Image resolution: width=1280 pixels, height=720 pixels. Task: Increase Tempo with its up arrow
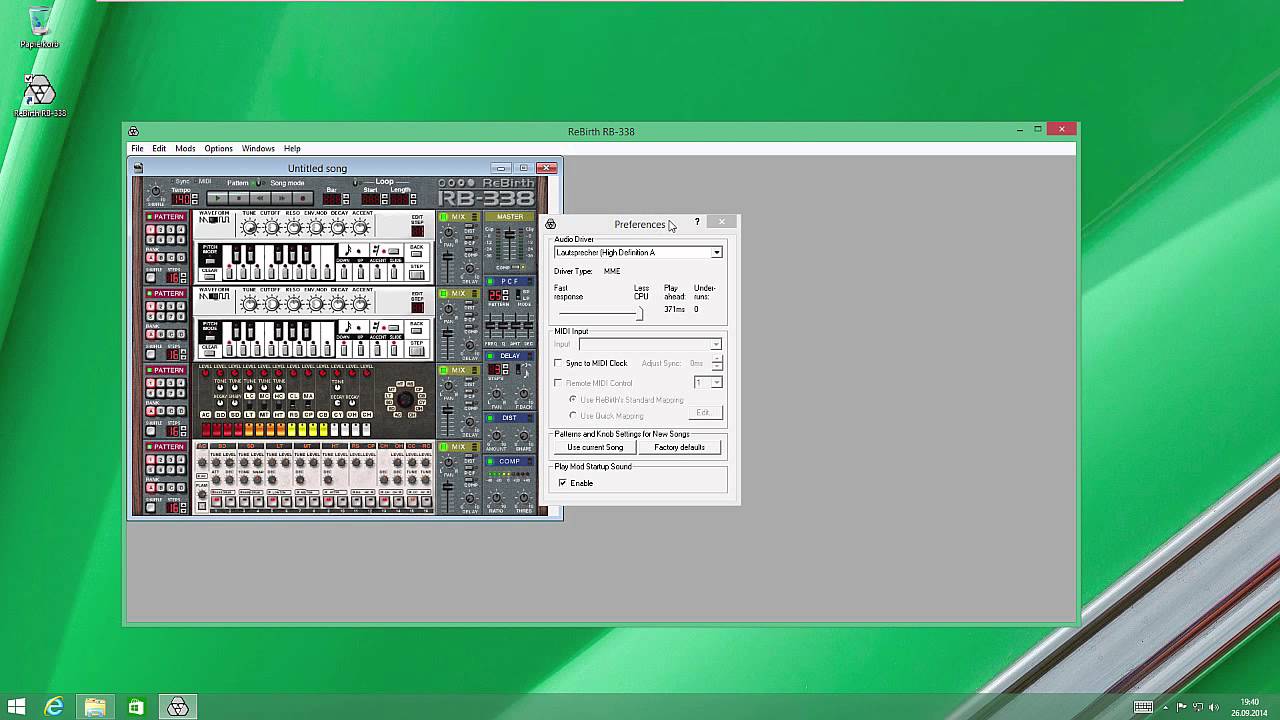[x=195, y=196]
